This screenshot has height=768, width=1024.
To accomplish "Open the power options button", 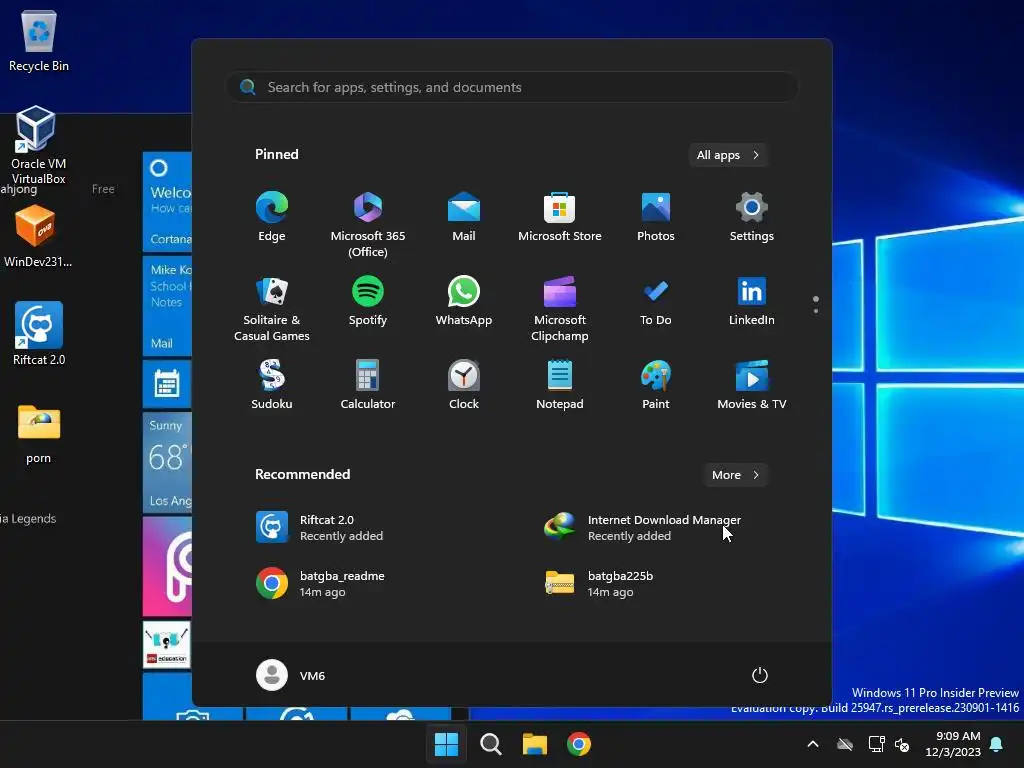I will (760, 675).
